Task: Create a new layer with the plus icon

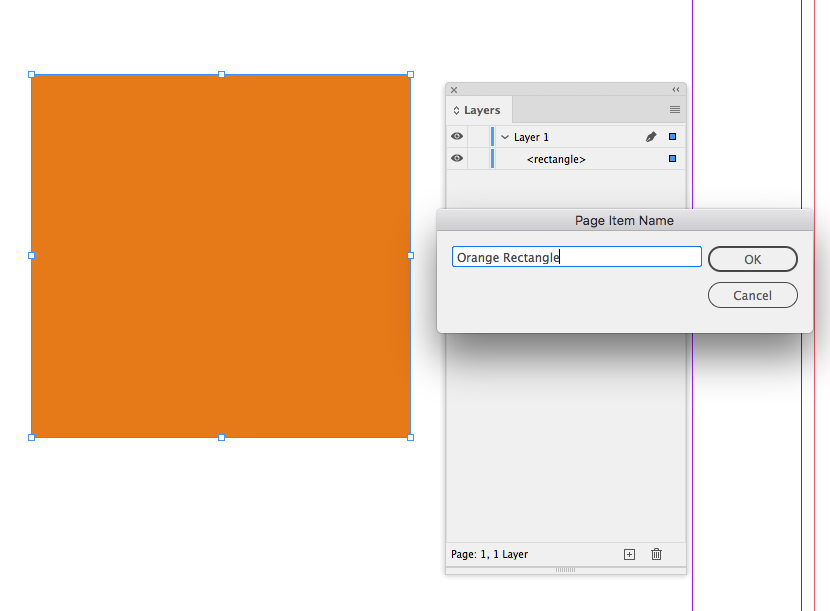Action: tap(629, 553)
